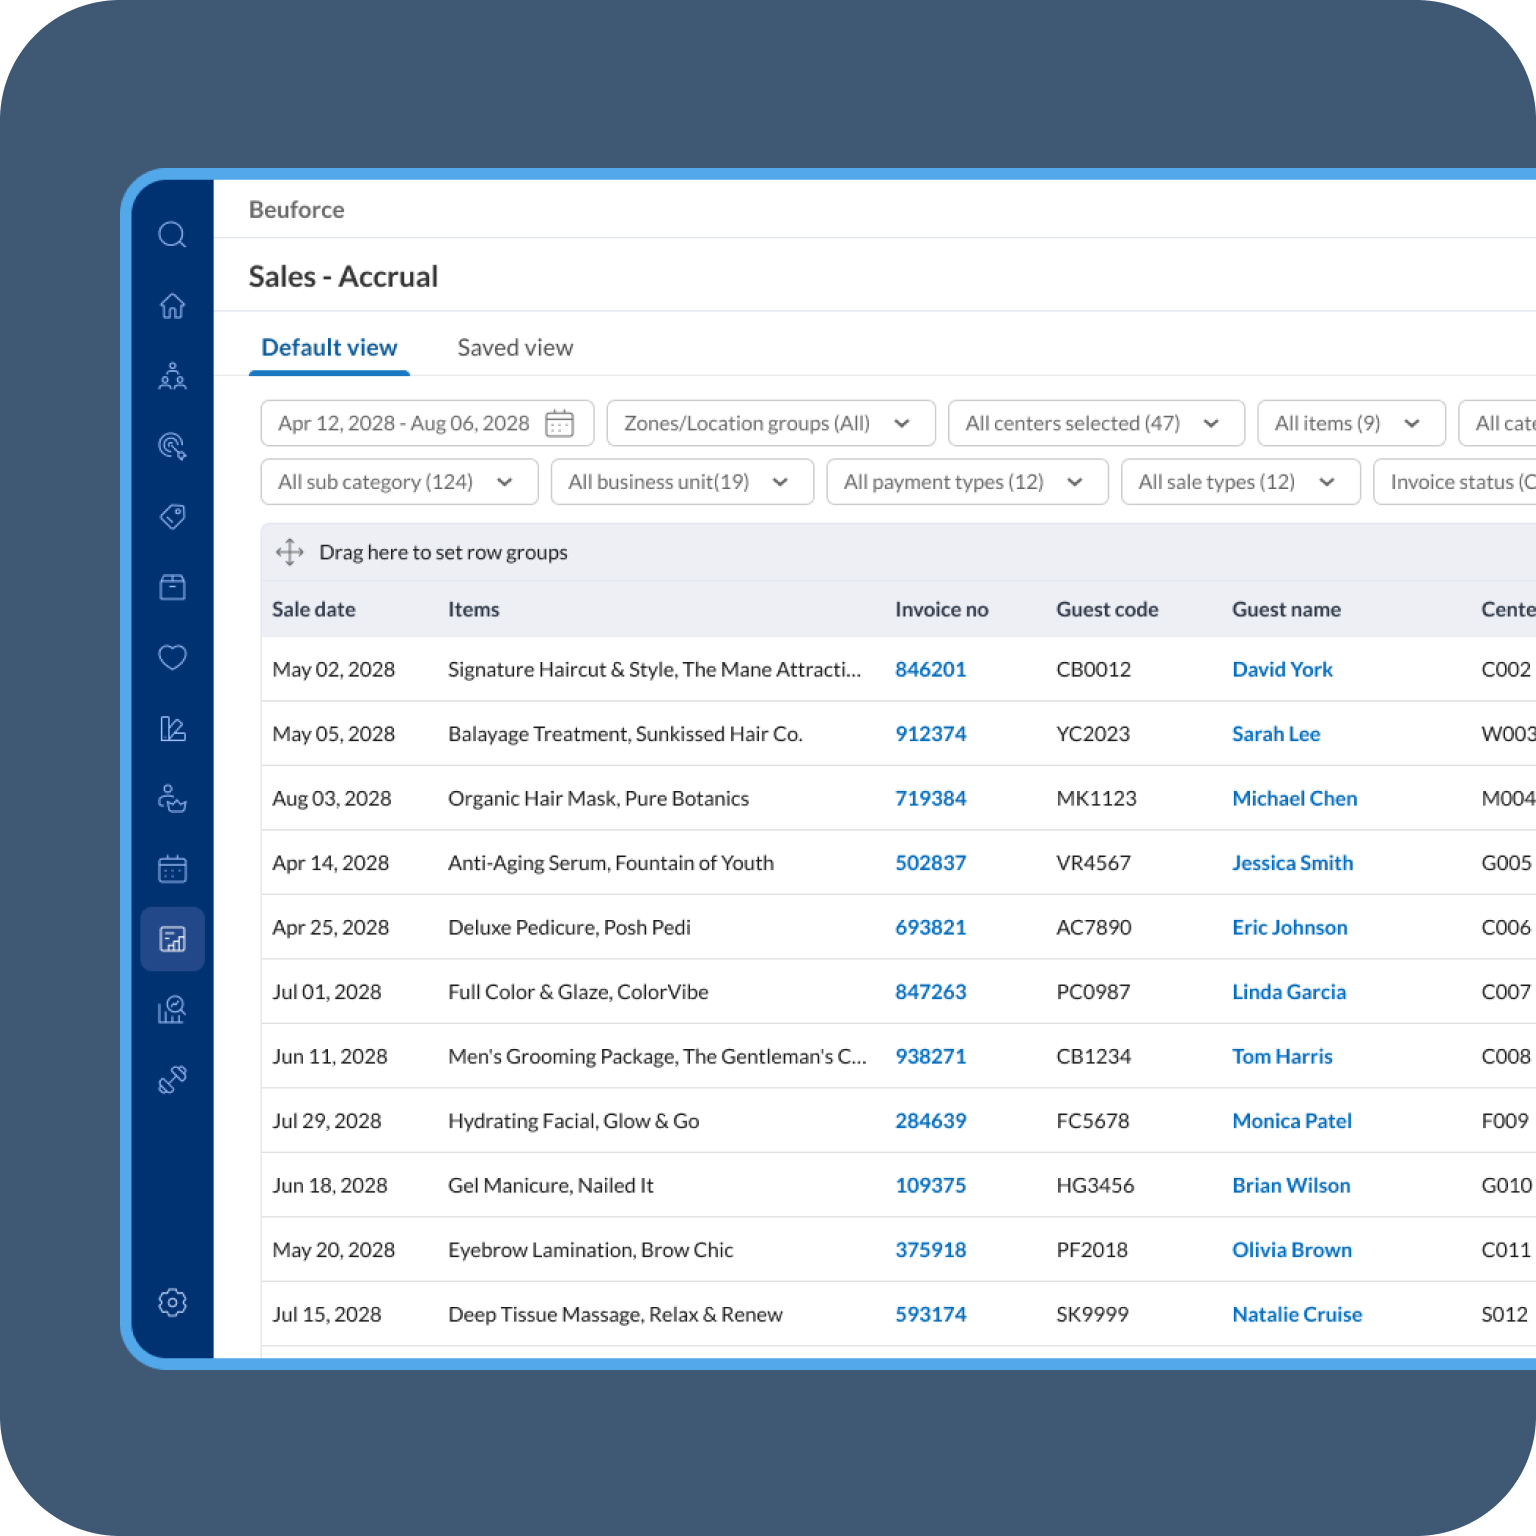This screenshot has width=1536, height=1536.
Task: Click the search icon in sidebar
Action: tap(172, 235)
